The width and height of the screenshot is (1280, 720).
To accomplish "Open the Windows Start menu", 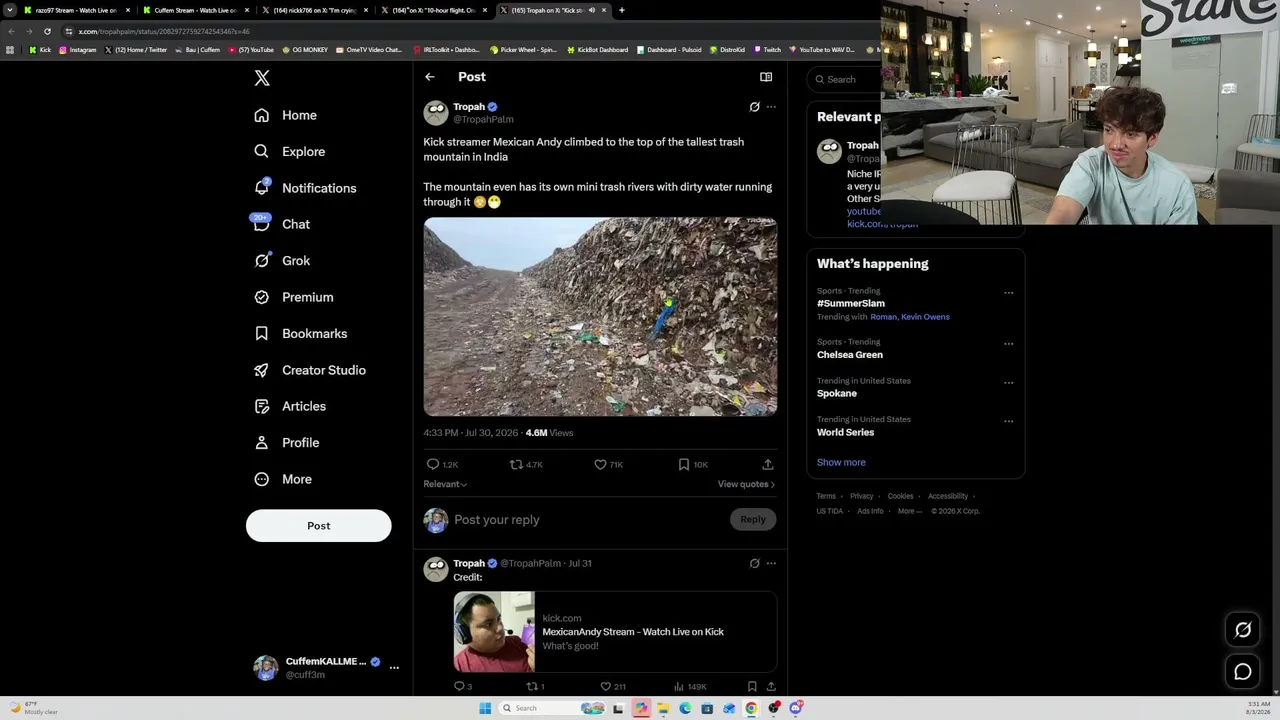I will pyautogui.click(x=485, y=709).
